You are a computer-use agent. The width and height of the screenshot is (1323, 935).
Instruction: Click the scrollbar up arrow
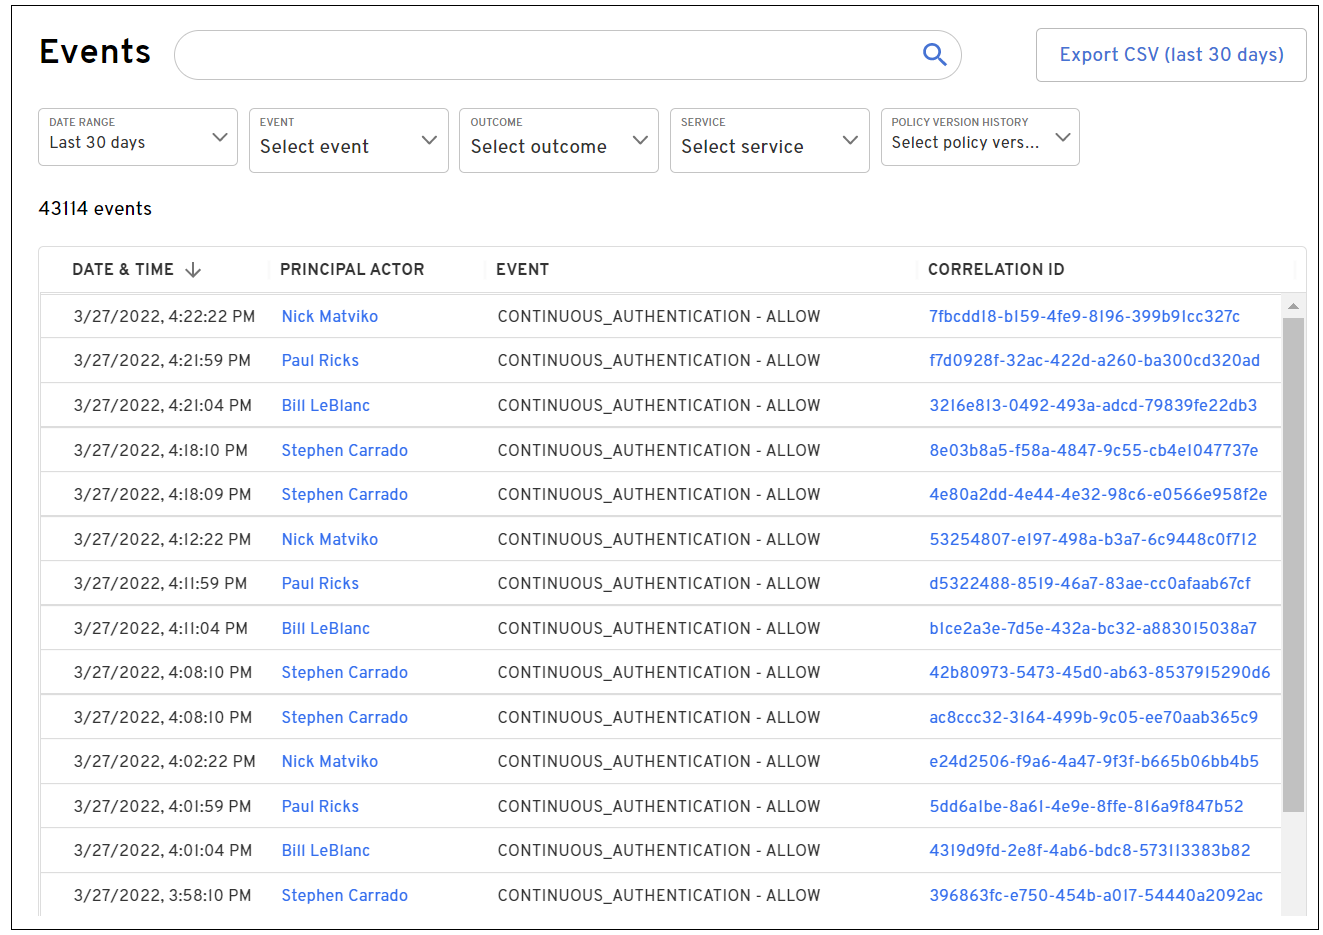1293,306
